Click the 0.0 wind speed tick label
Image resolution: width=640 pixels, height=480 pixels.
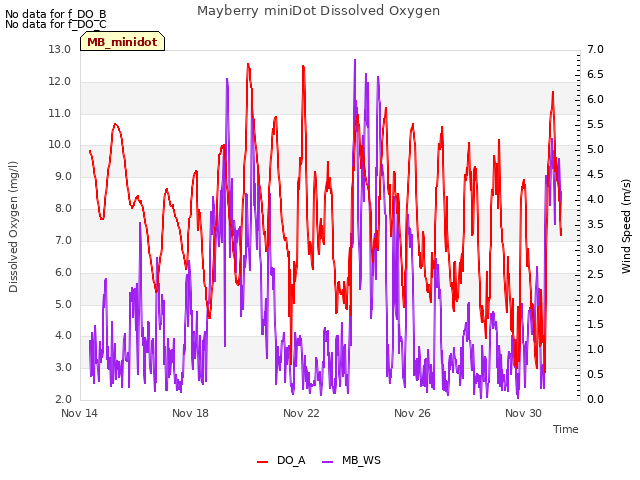pos(595,399)
